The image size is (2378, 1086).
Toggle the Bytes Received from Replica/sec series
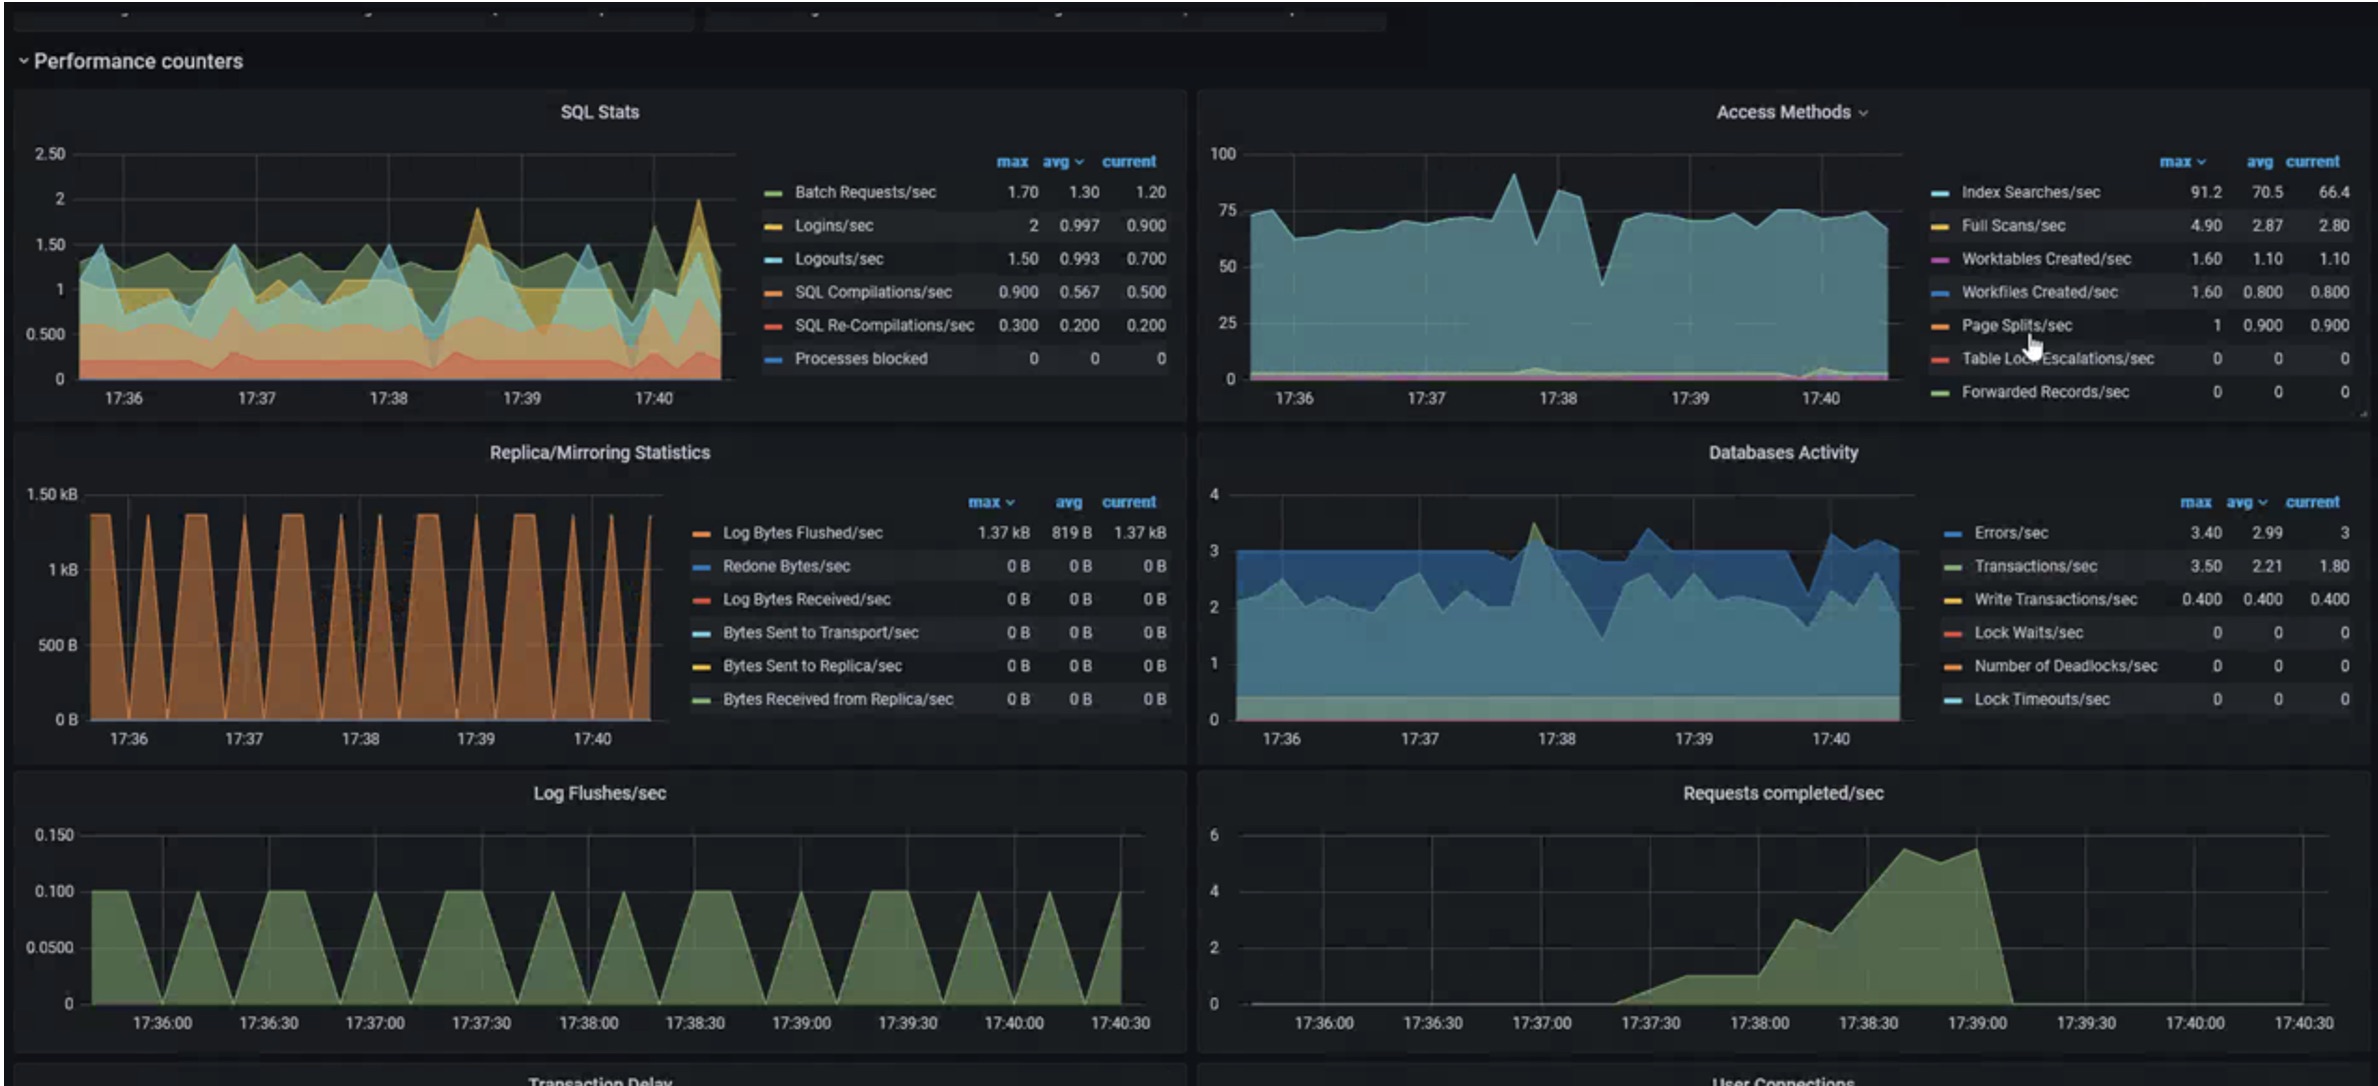[x=838, y=699]
